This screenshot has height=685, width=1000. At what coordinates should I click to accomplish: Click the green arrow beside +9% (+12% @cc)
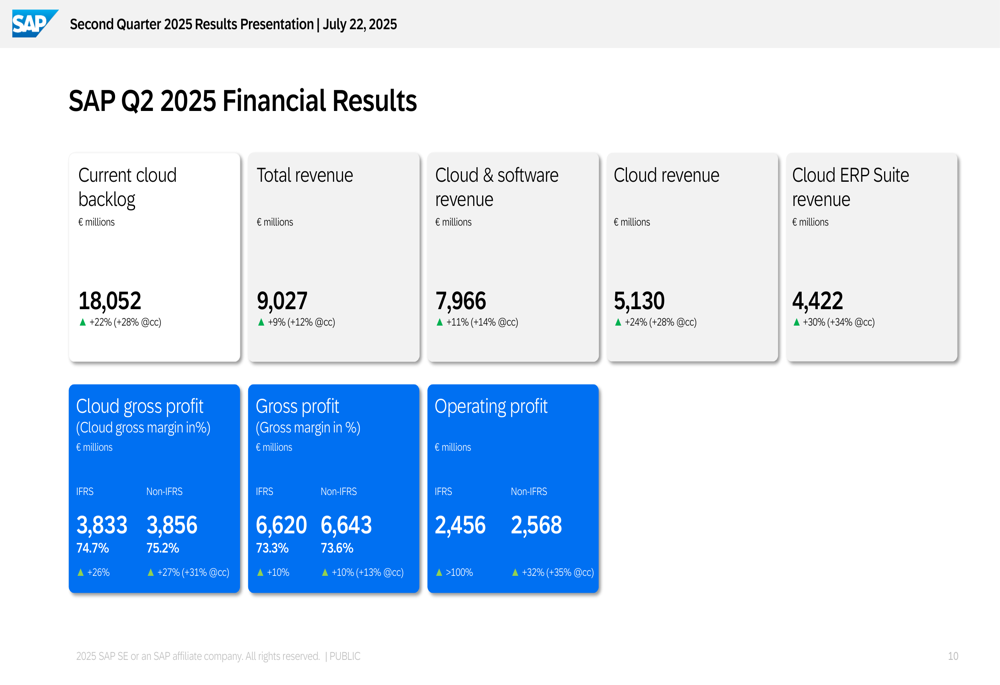coord(261,322)
